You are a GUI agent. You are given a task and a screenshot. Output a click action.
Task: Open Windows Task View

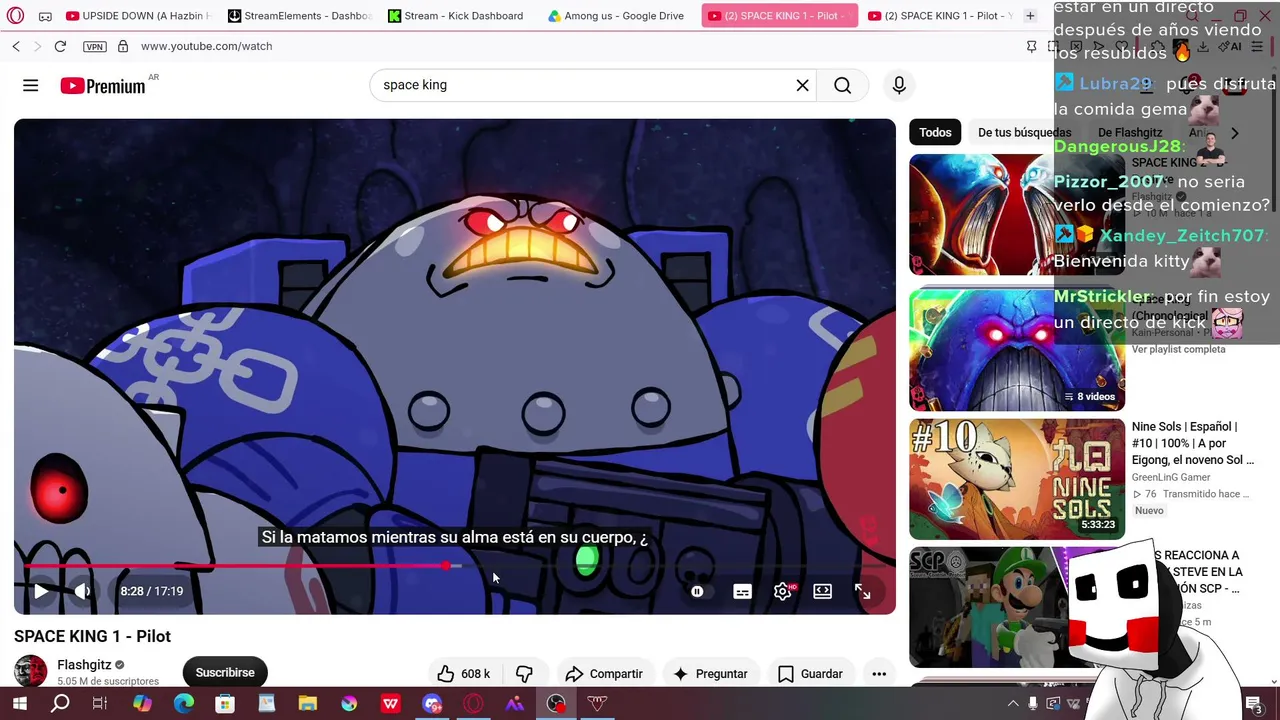click(x=100, y=704)
